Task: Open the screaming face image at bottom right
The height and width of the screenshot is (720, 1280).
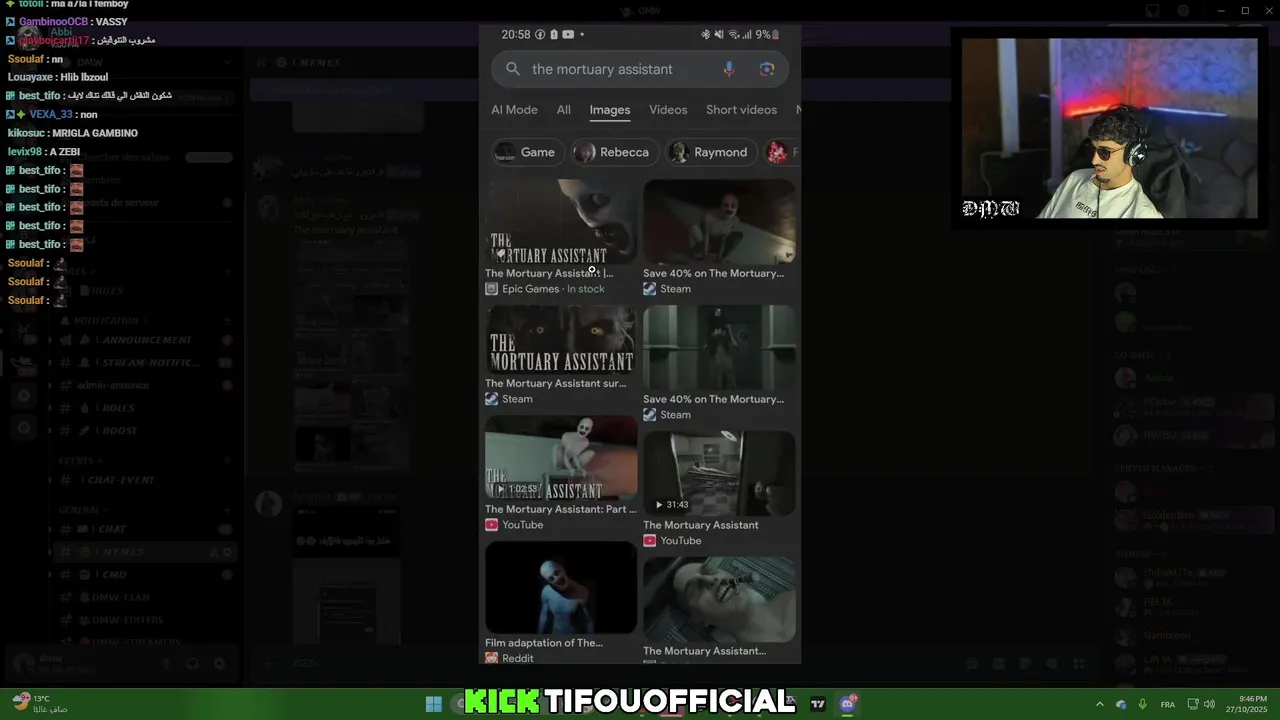Action: click(x=719, y=599)
